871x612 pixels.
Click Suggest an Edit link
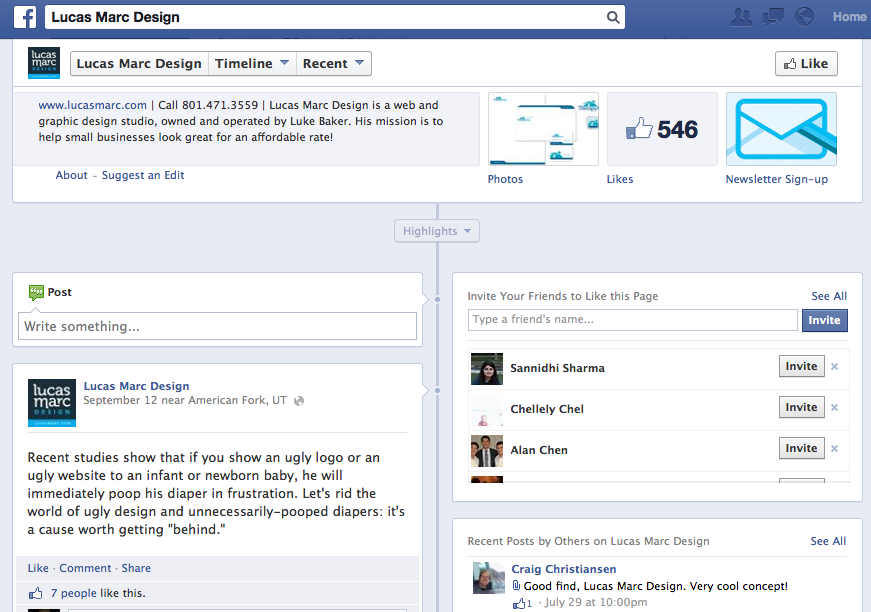pyautogui.click(x=143, y=175)
